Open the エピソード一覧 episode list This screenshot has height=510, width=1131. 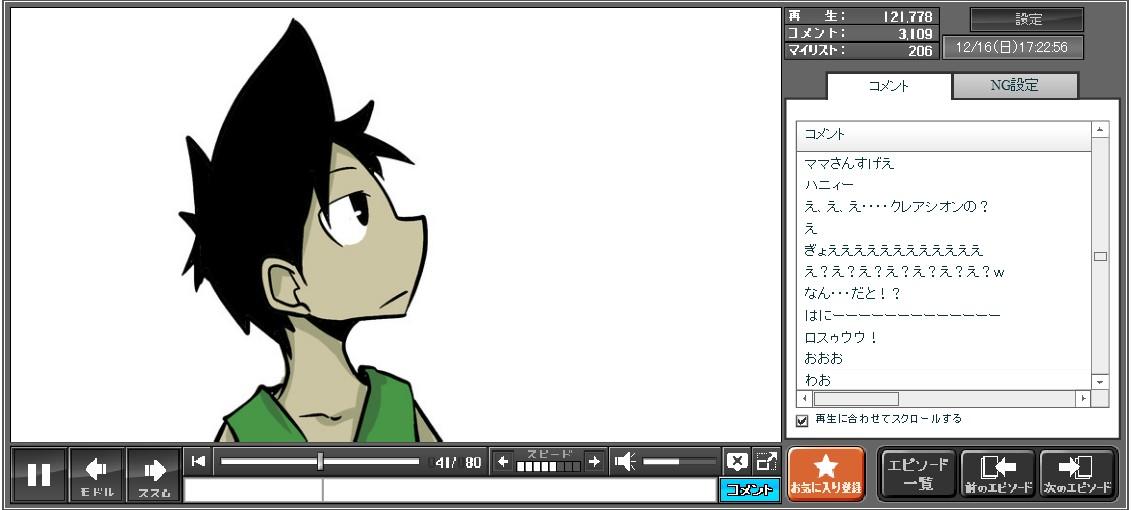tap(917, 474)
